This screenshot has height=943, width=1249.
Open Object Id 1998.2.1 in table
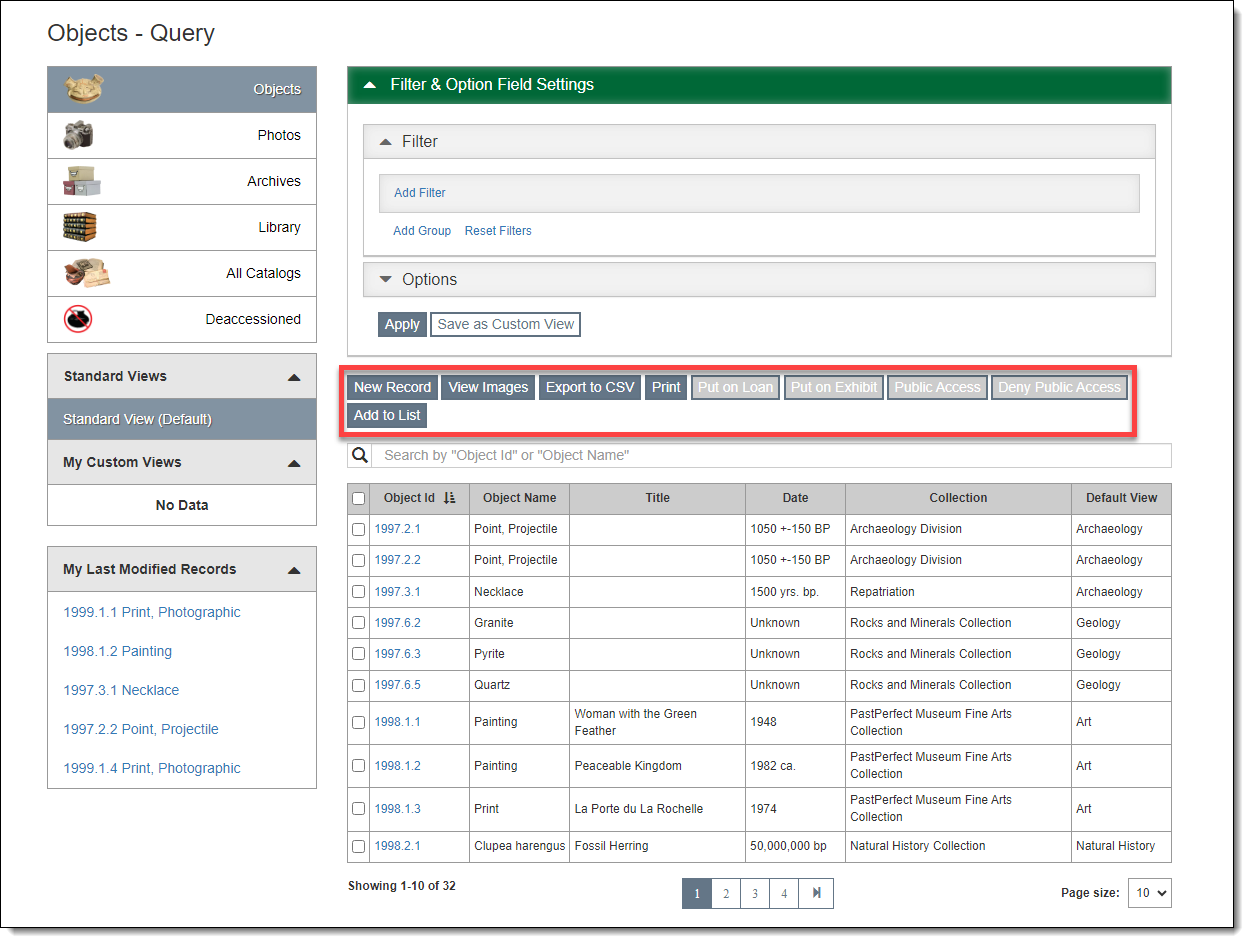[398, 846]
